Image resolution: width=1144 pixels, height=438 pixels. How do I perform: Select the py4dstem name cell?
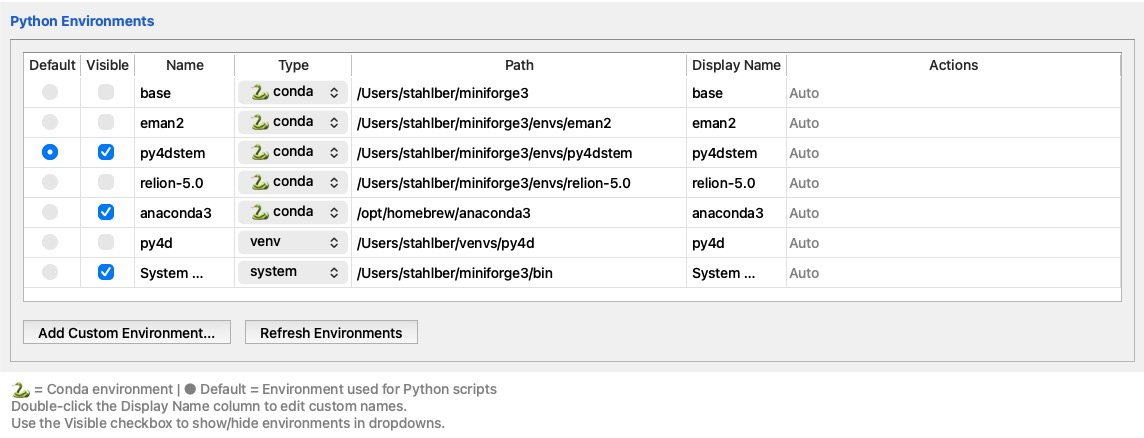185,153
